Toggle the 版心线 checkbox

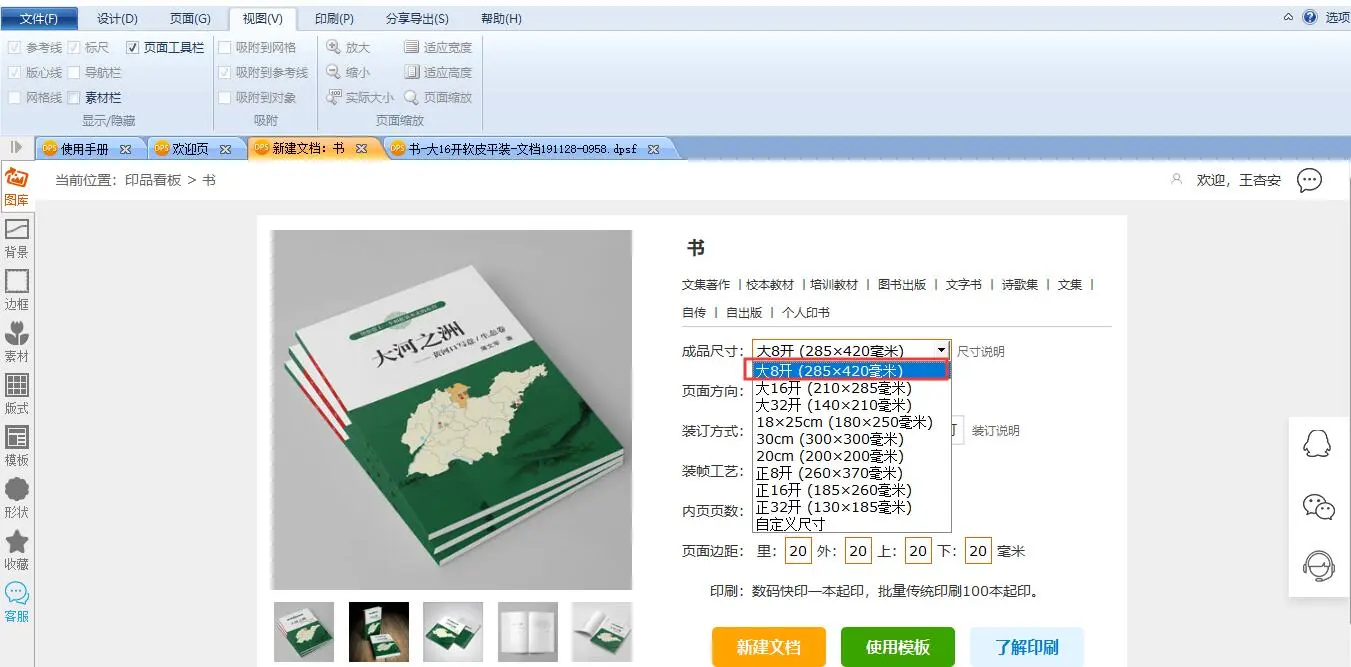14,72
